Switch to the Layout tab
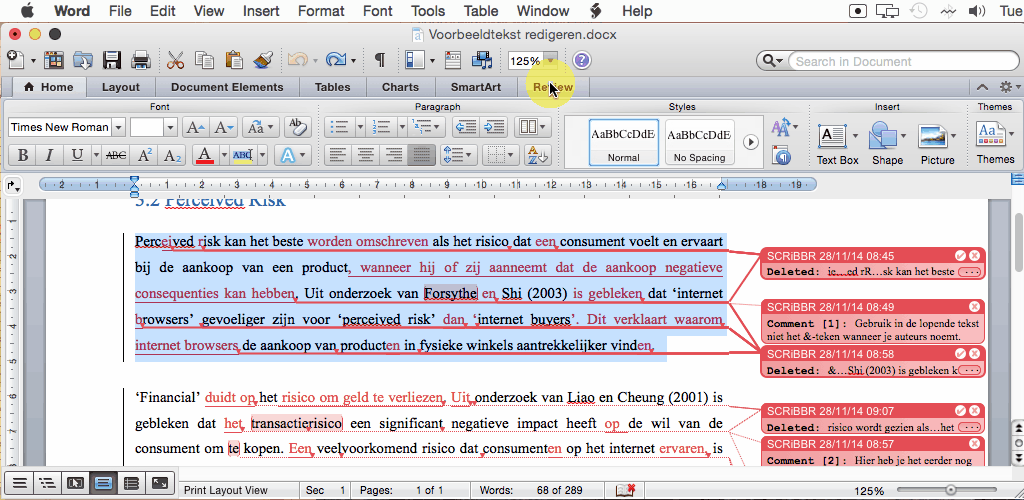 (121, 87)
